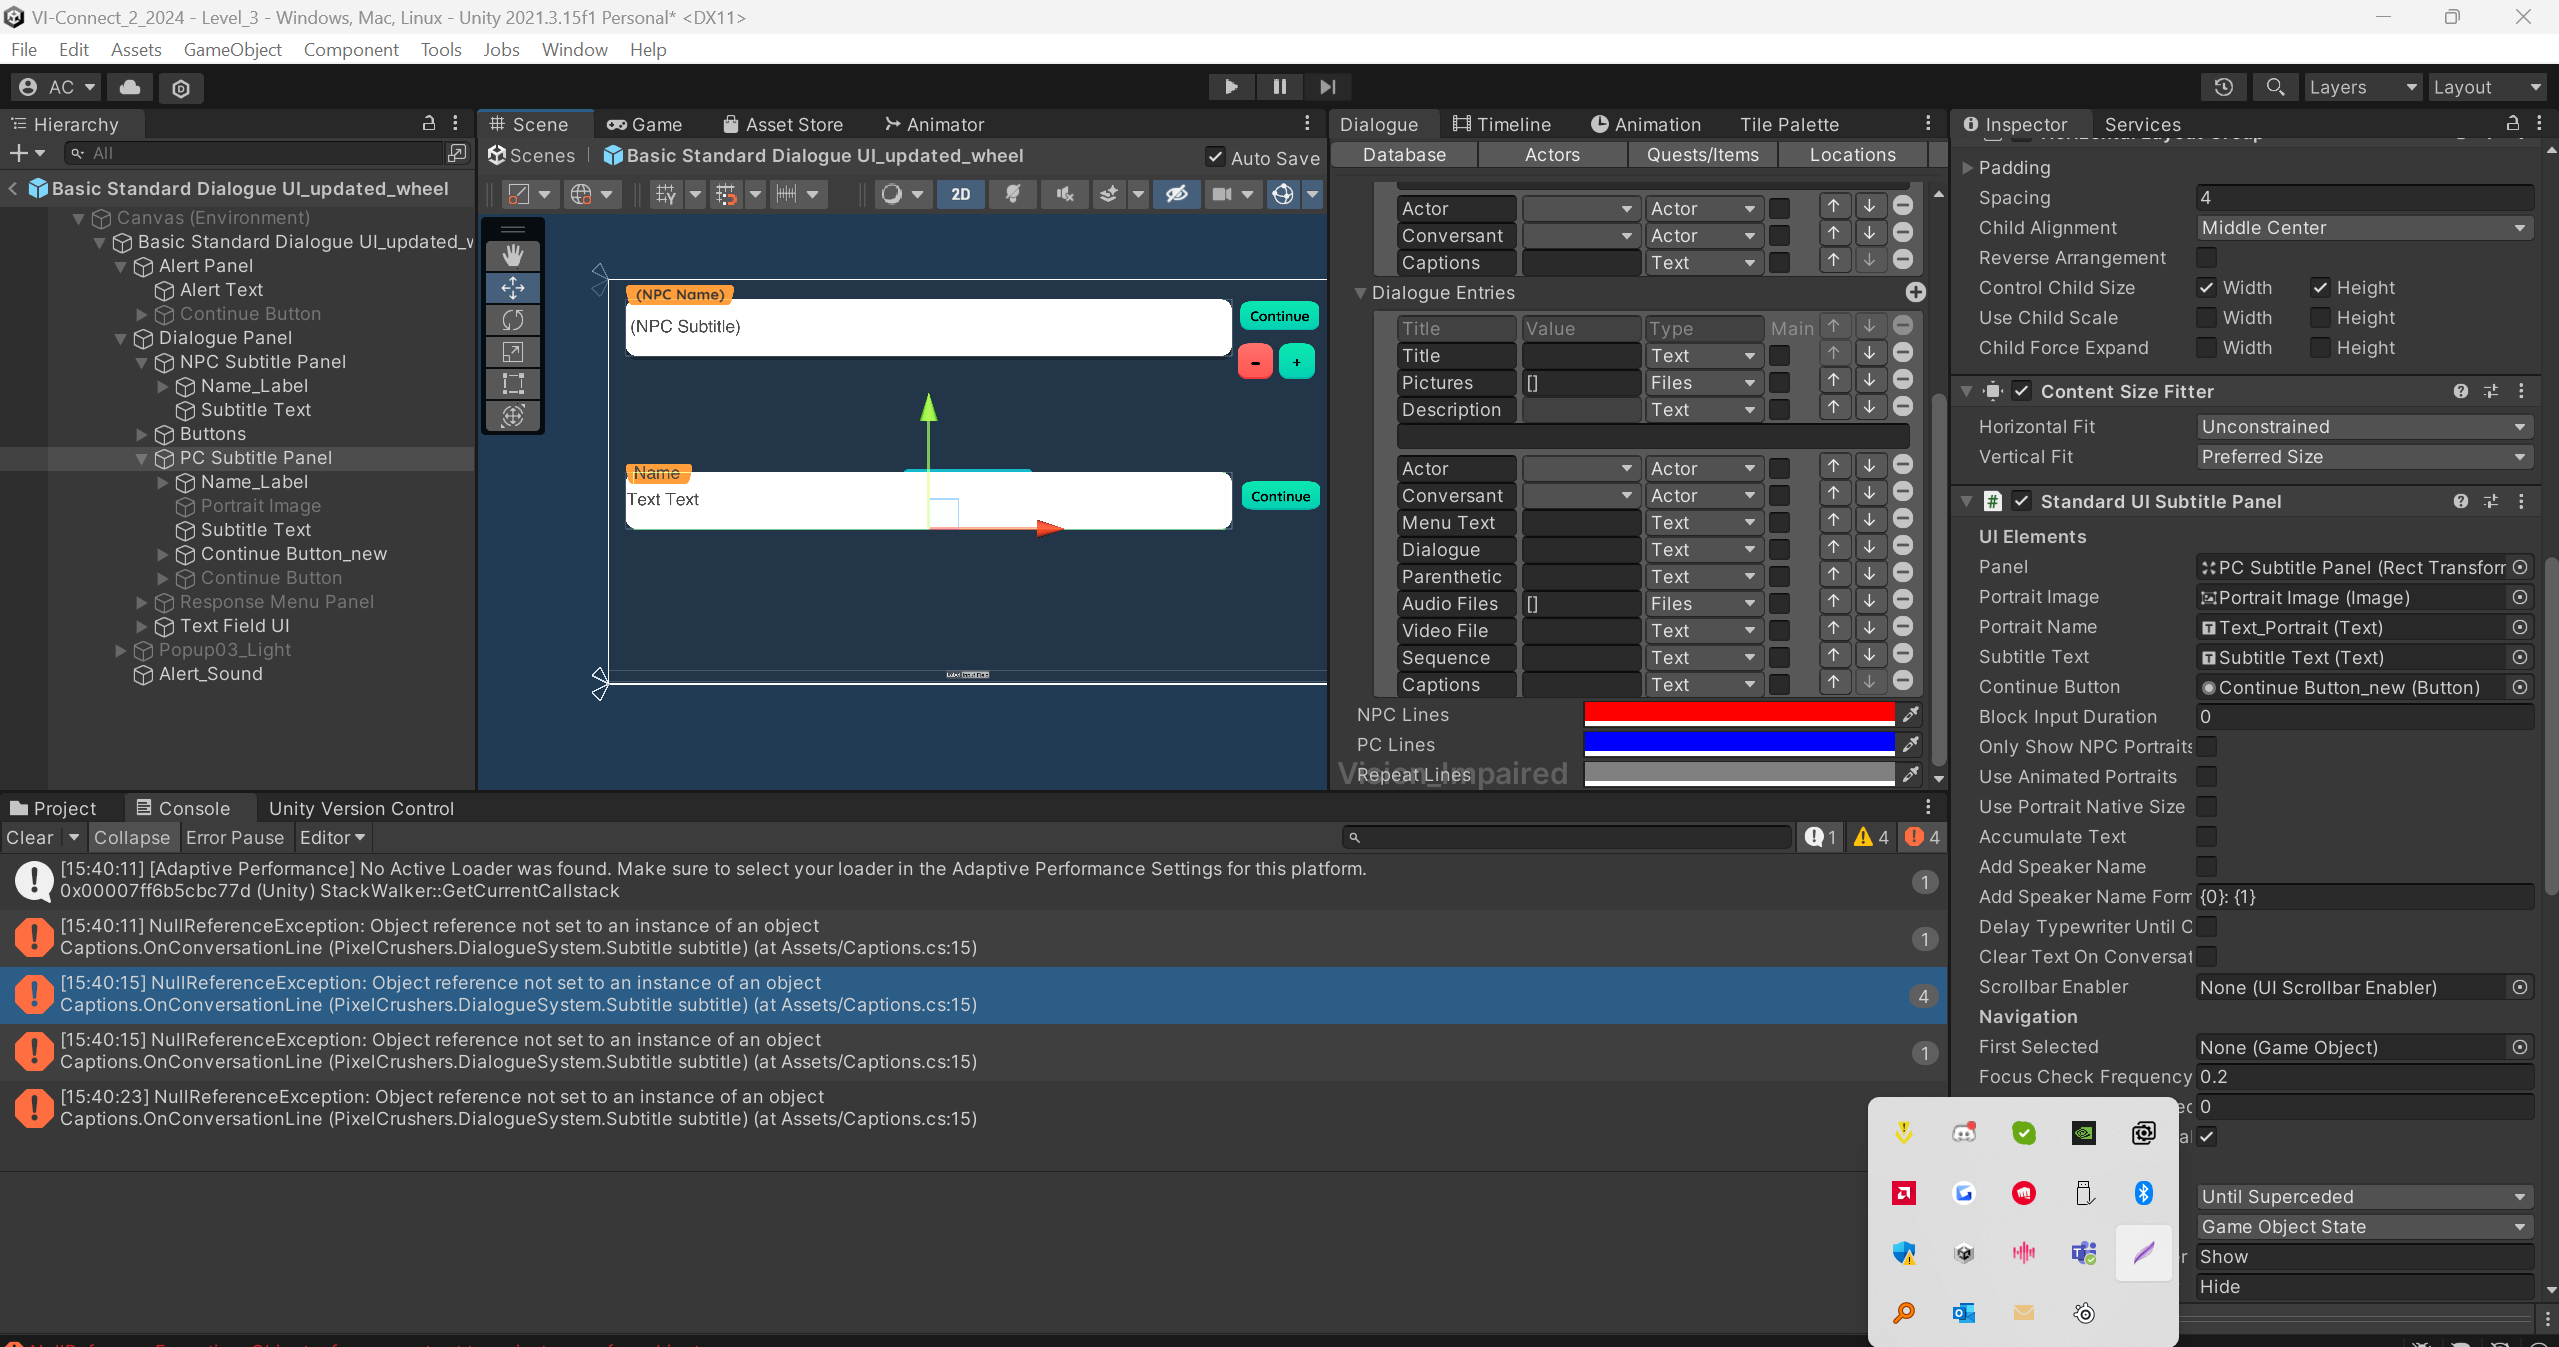Select the Rect tool in scene toolbar
Image resolution: width=2559 pixels, height=1347 pixels.
pos(513,384)
